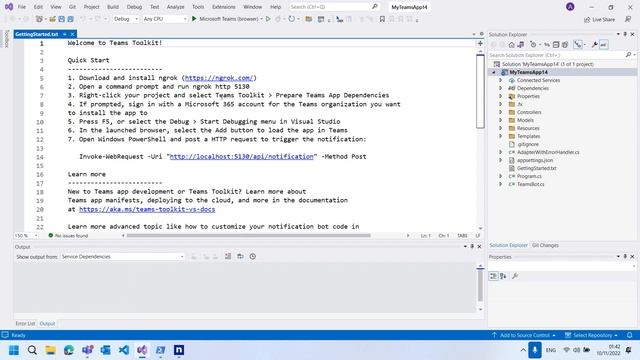
Task: Pin the GettingStarted.txt tab
Action: [64, 34]
